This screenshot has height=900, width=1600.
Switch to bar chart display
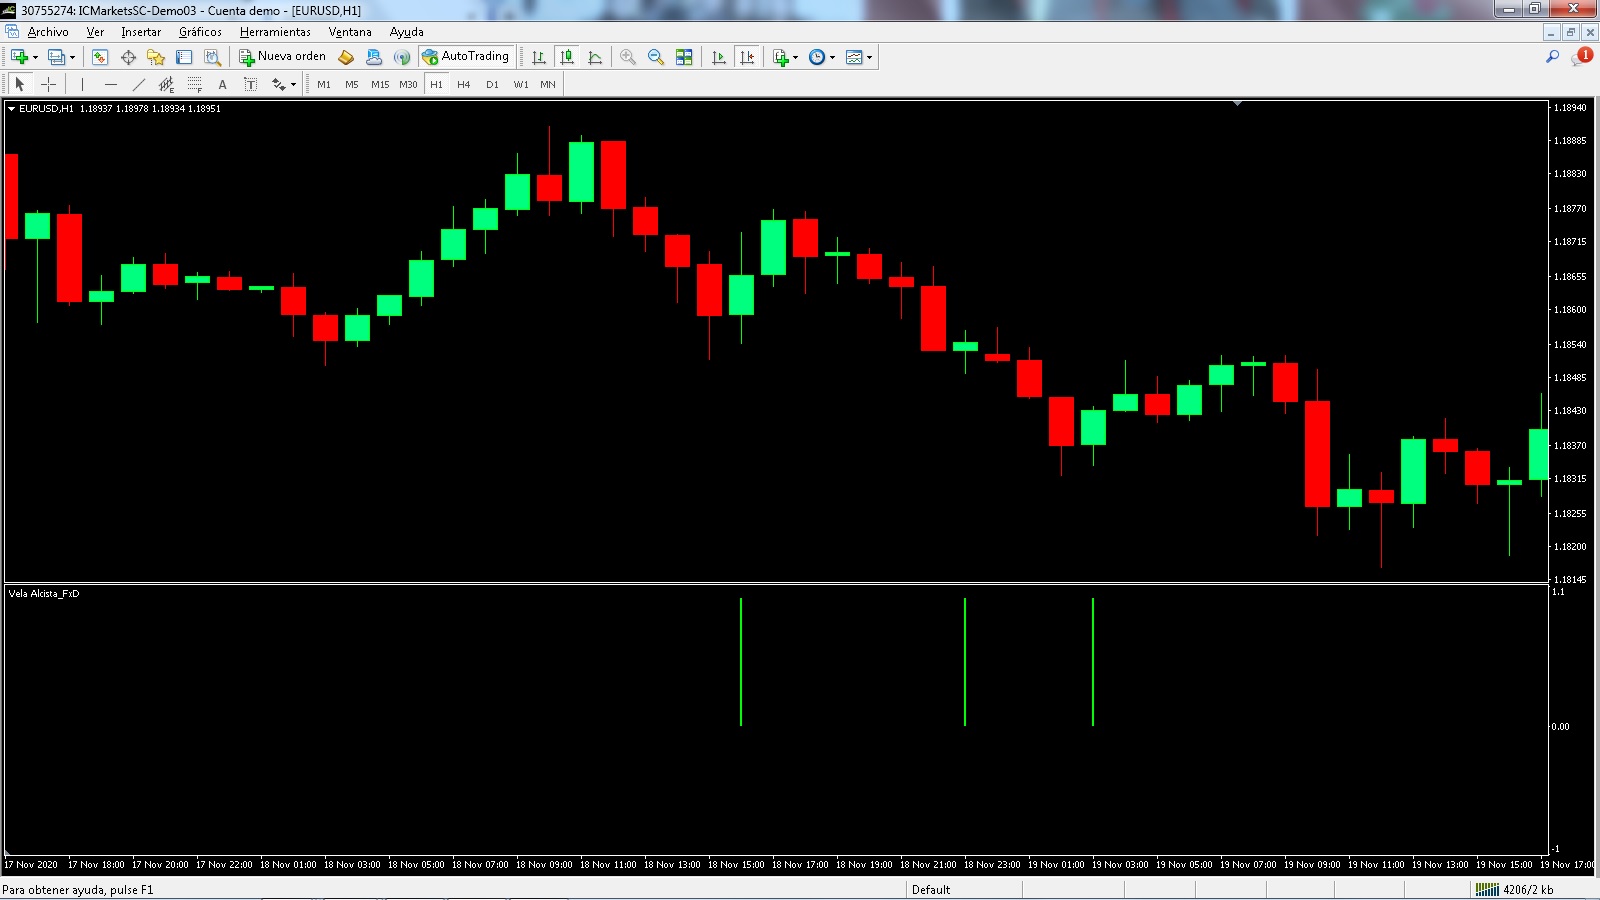(x=539, y=57)
